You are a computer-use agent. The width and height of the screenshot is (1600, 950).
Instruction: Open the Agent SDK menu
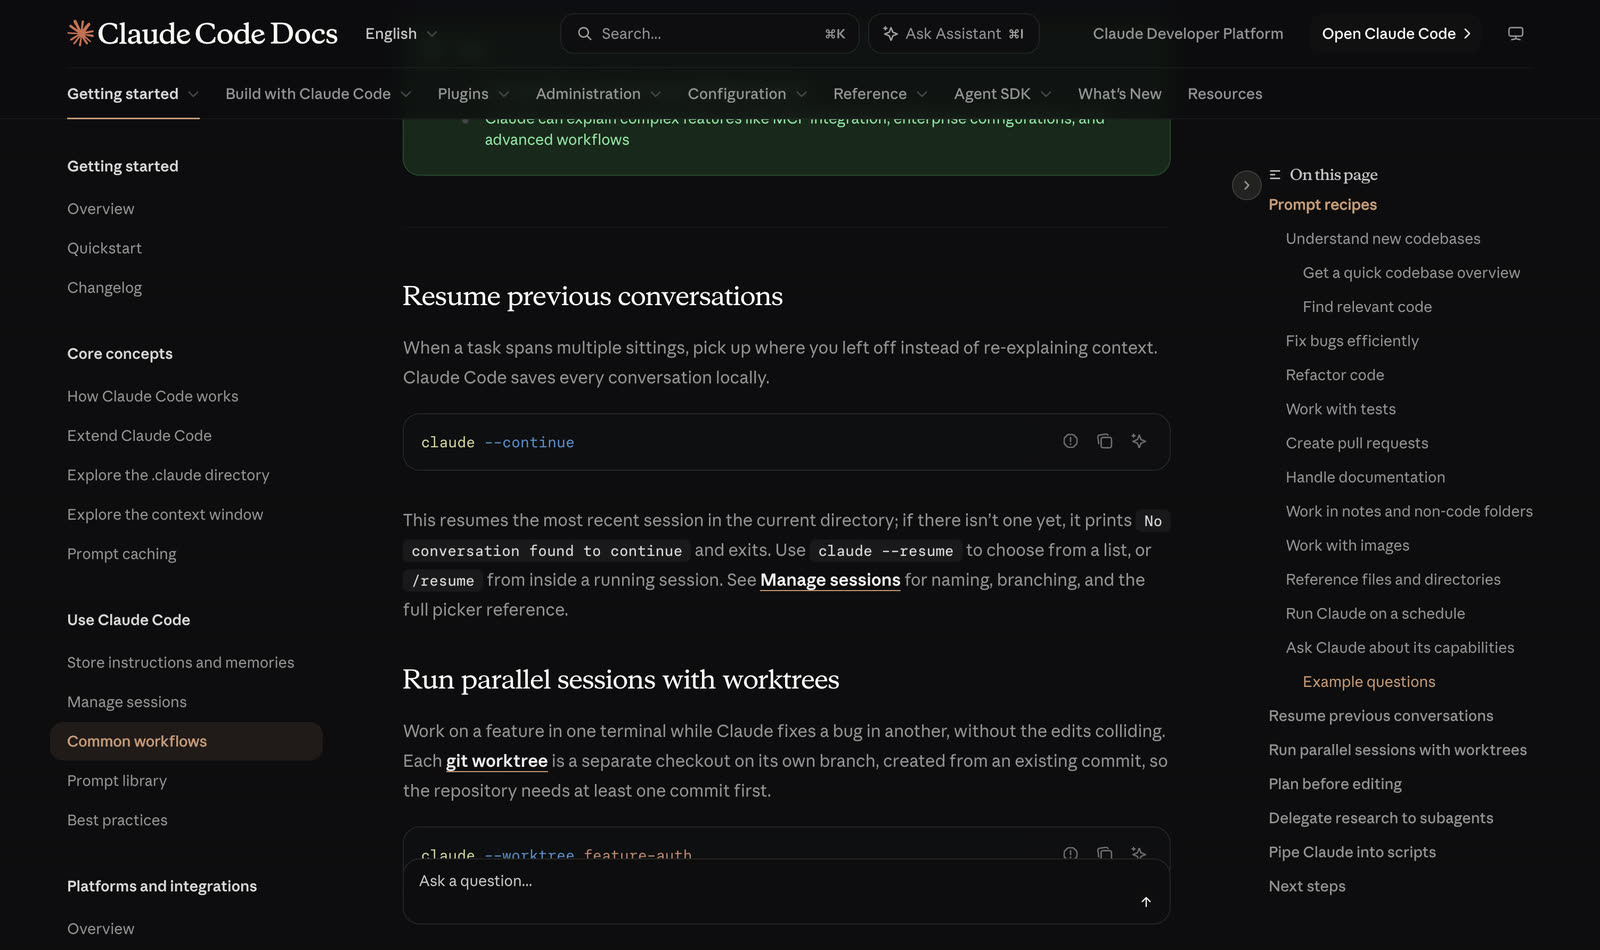coord(1002,94)
